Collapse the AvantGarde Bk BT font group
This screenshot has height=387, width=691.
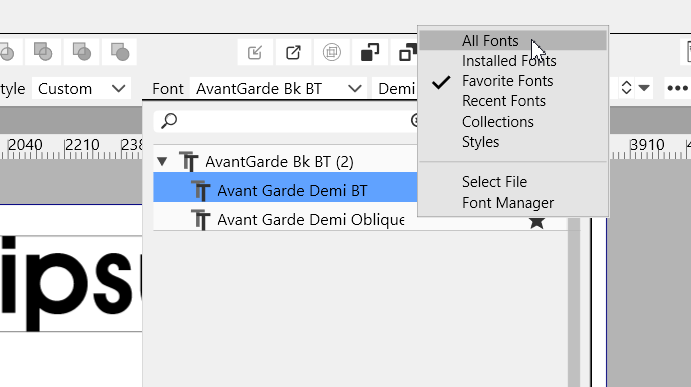[x=162, y=161]
